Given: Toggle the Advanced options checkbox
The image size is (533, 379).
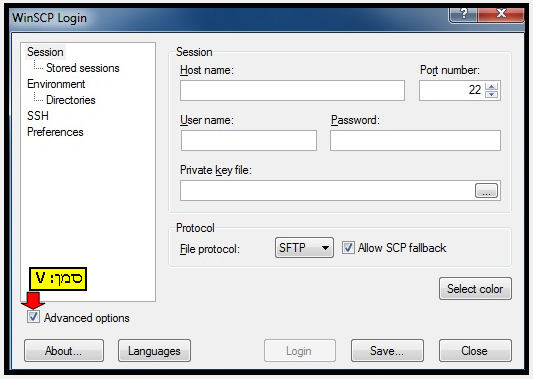Looking at the screenshot, I should pyautogui.click(x=33, y=317).
